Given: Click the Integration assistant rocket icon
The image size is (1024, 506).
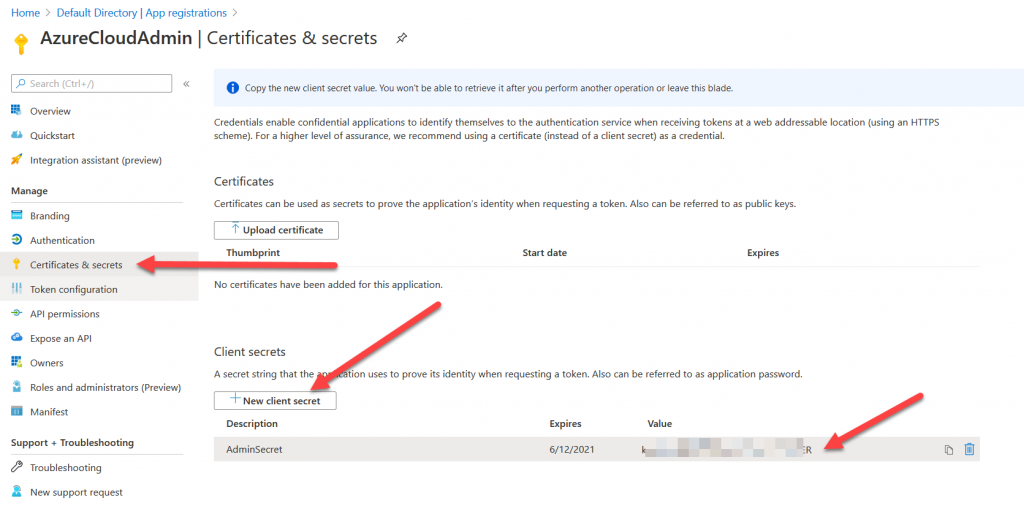Looking at the screenshot, I should click(x=17, y=160).
